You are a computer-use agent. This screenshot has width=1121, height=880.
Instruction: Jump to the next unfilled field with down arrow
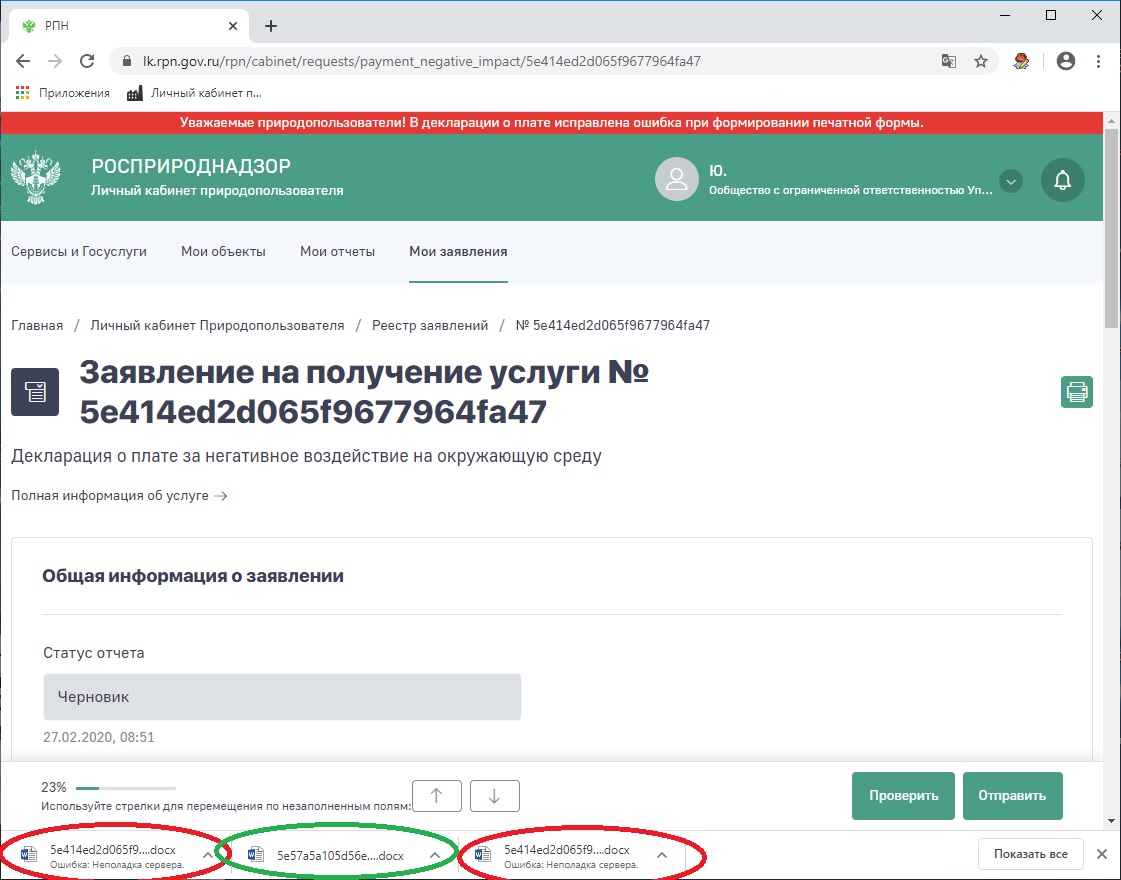tap(494, 796)
